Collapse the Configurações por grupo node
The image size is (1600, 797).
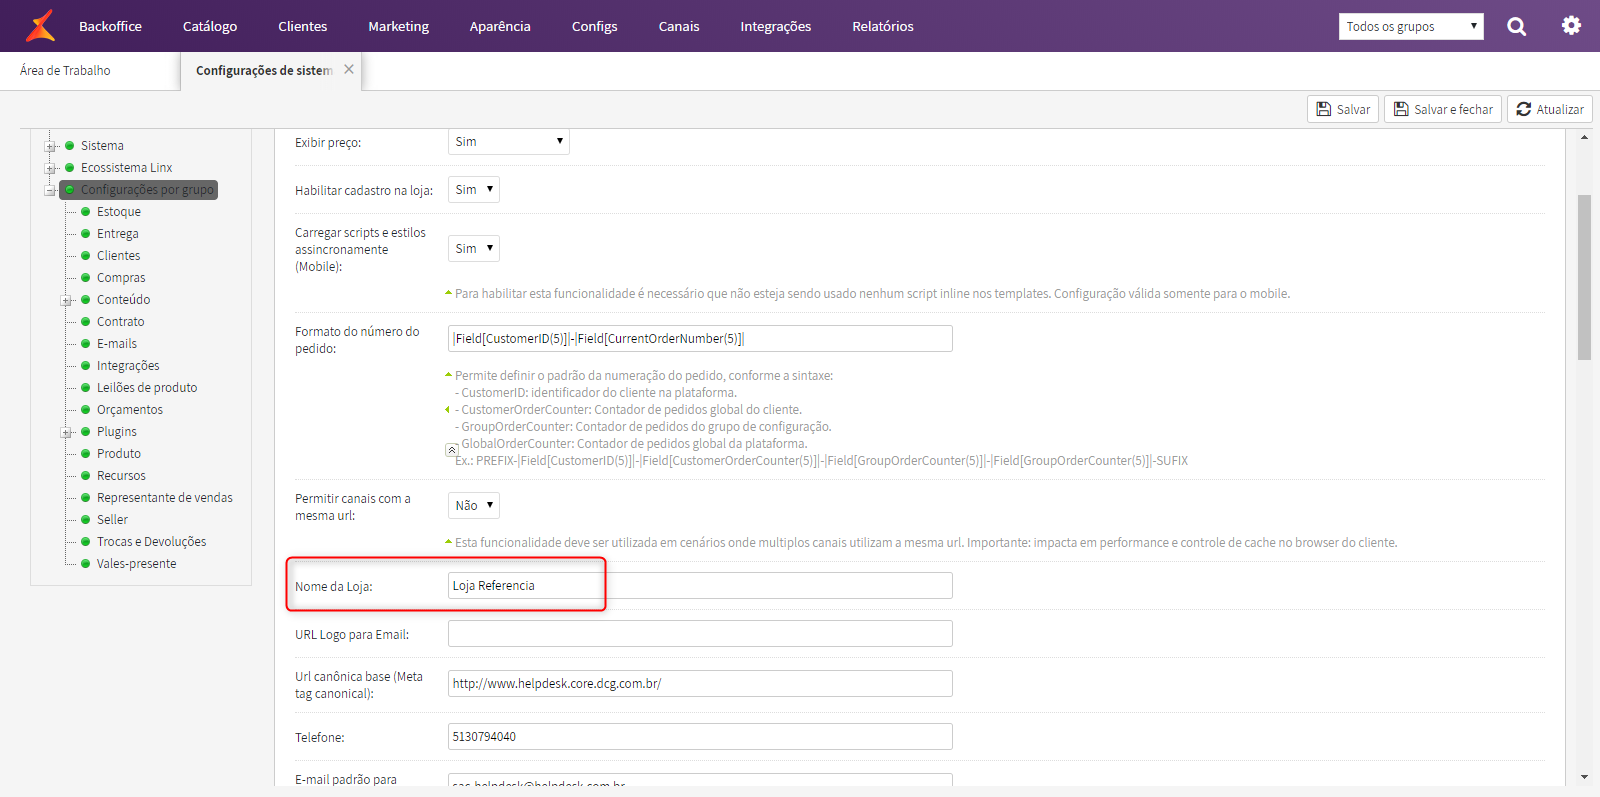(50, 190)
